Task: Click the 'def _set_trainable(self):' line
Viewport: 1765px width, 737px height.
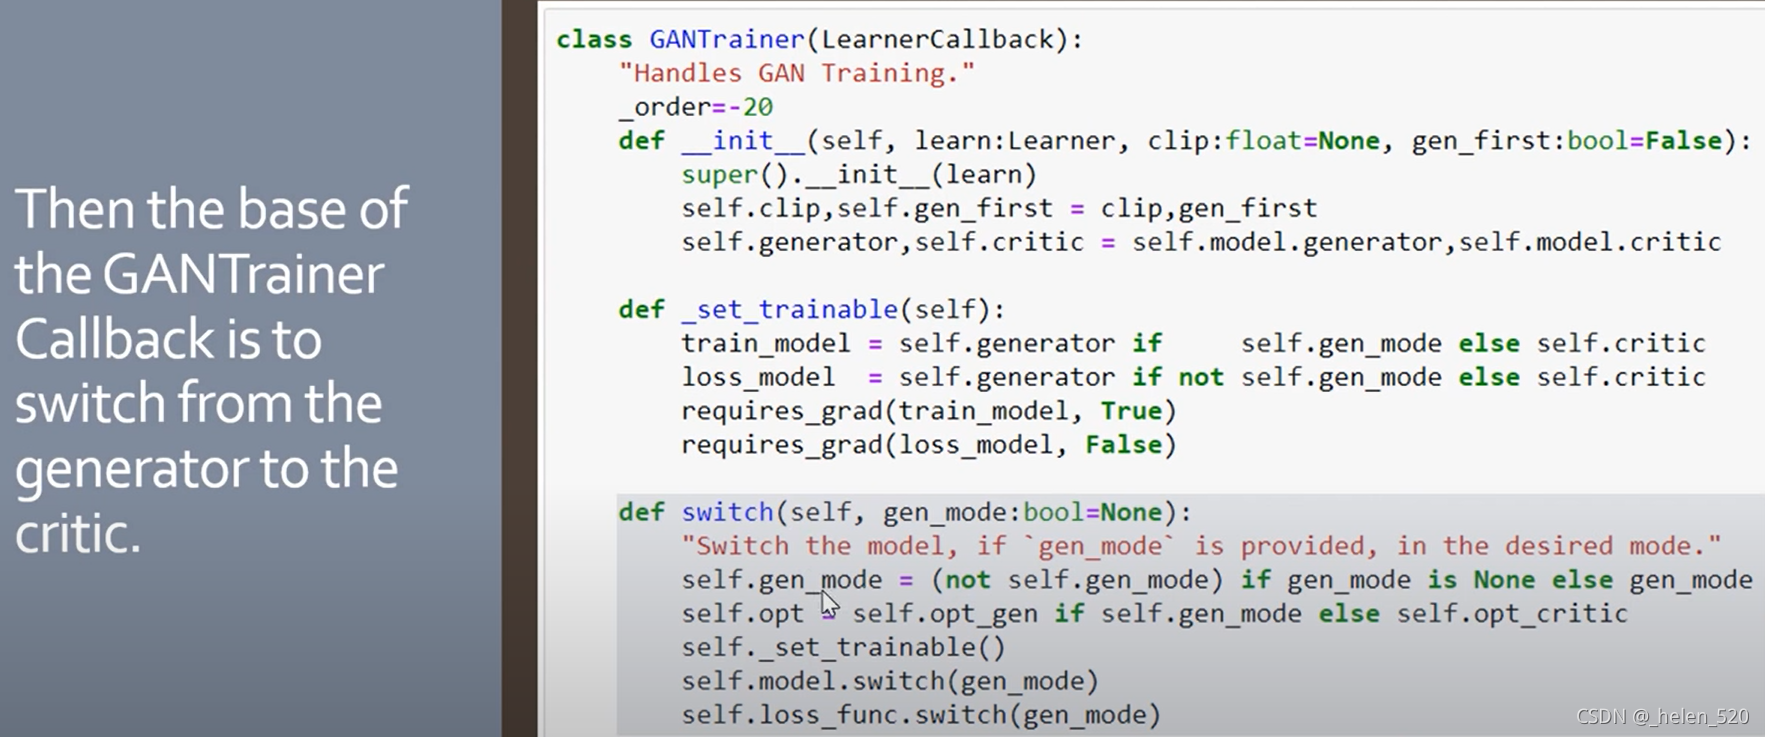Action: 811,310
